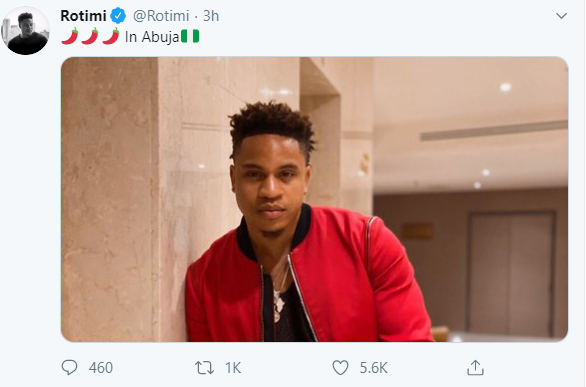Click the Rotimi display name
This screenshot has width=586, height=387.
84,16
